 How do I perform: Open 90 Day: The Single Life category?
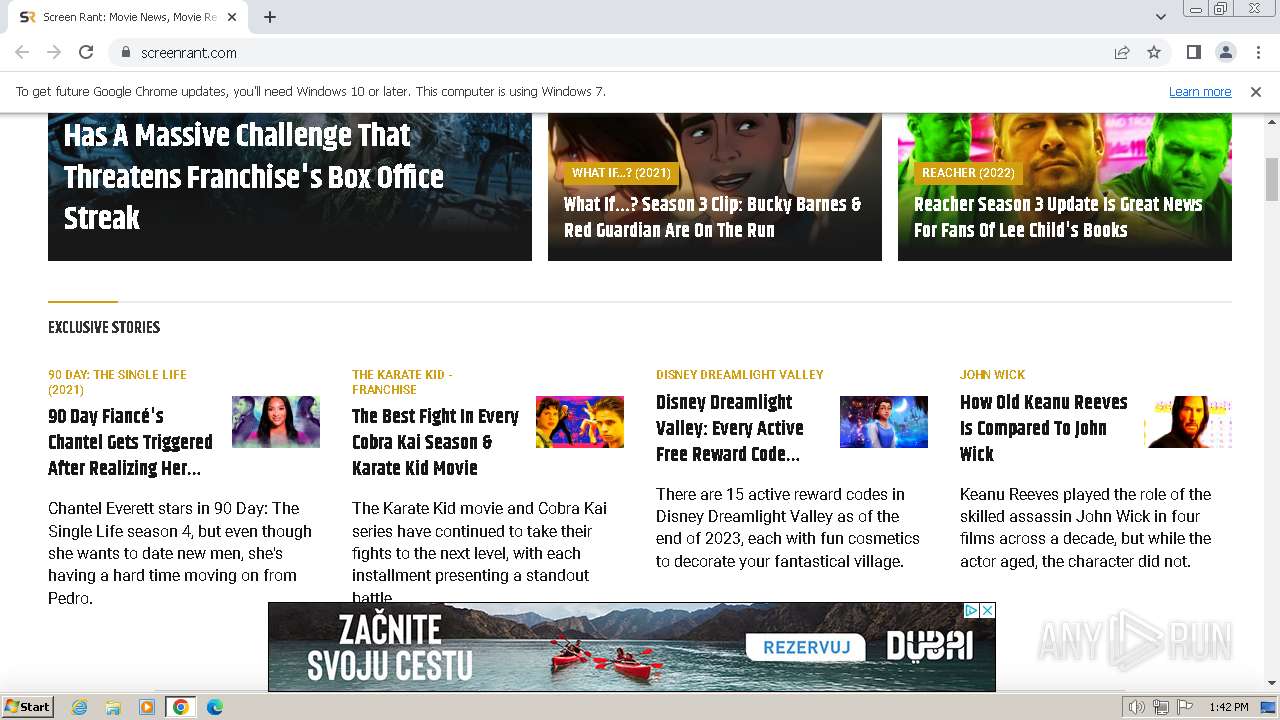pyautogui.click(x=117, y=382)
